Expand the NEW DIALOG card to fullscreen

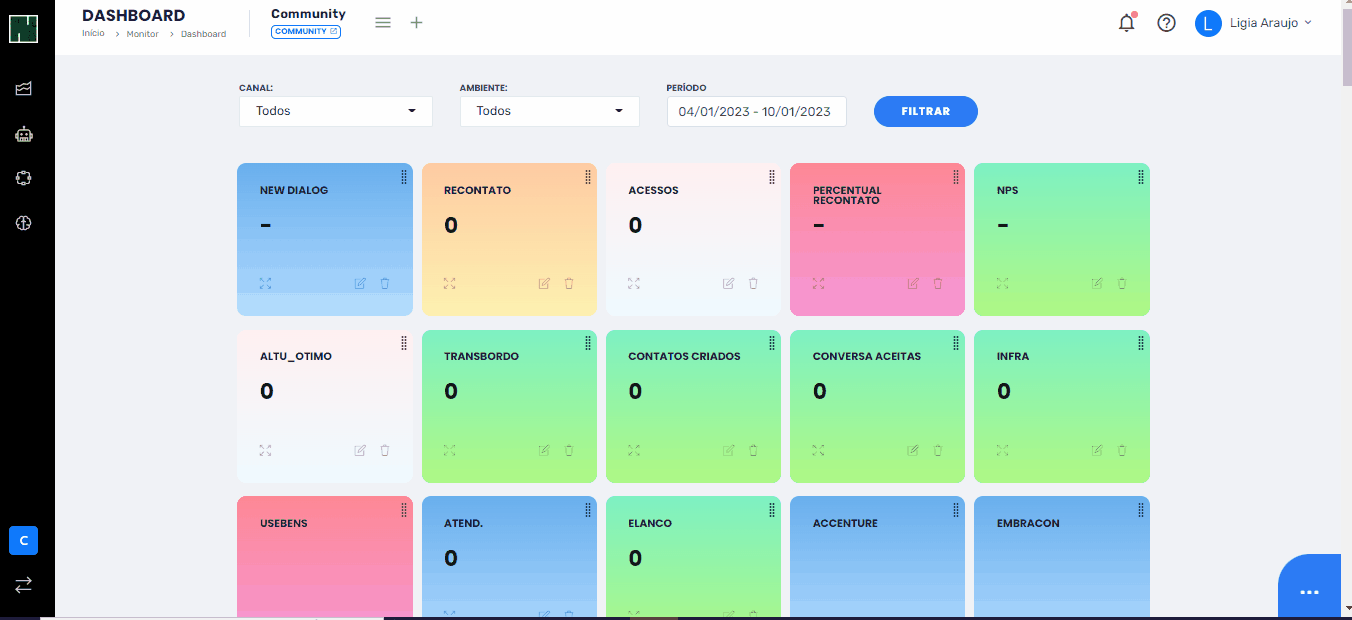(265, 284)
